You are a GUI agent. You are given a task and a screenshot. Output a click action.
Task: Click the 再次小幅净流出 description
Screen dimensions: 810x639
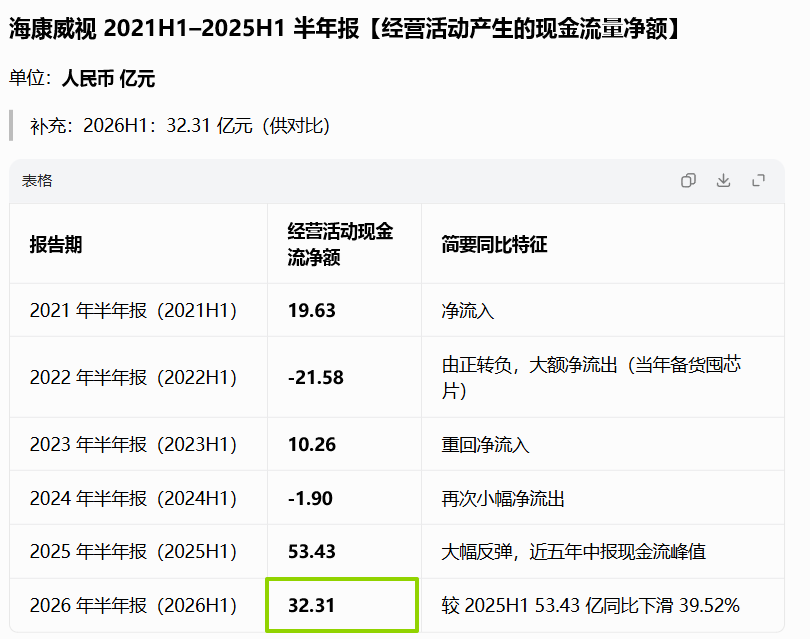[503, 499]
